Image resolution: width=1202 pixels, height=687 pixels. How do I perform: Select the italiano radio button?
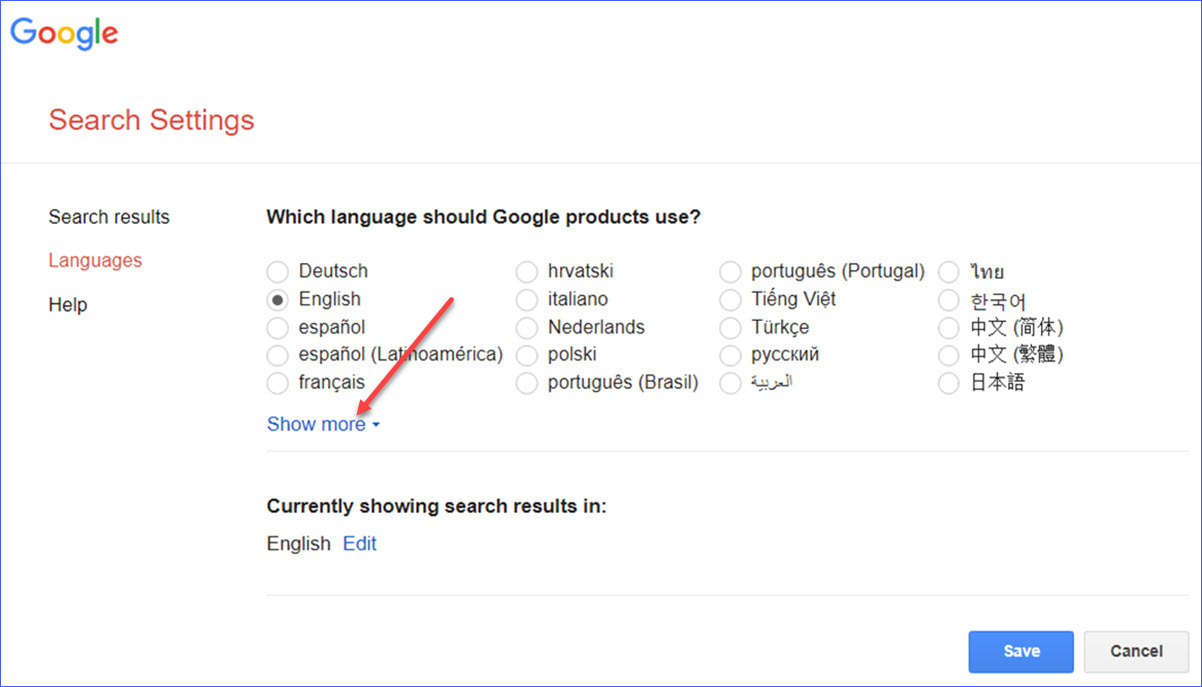pyautogui.click(x=526, y=299)
